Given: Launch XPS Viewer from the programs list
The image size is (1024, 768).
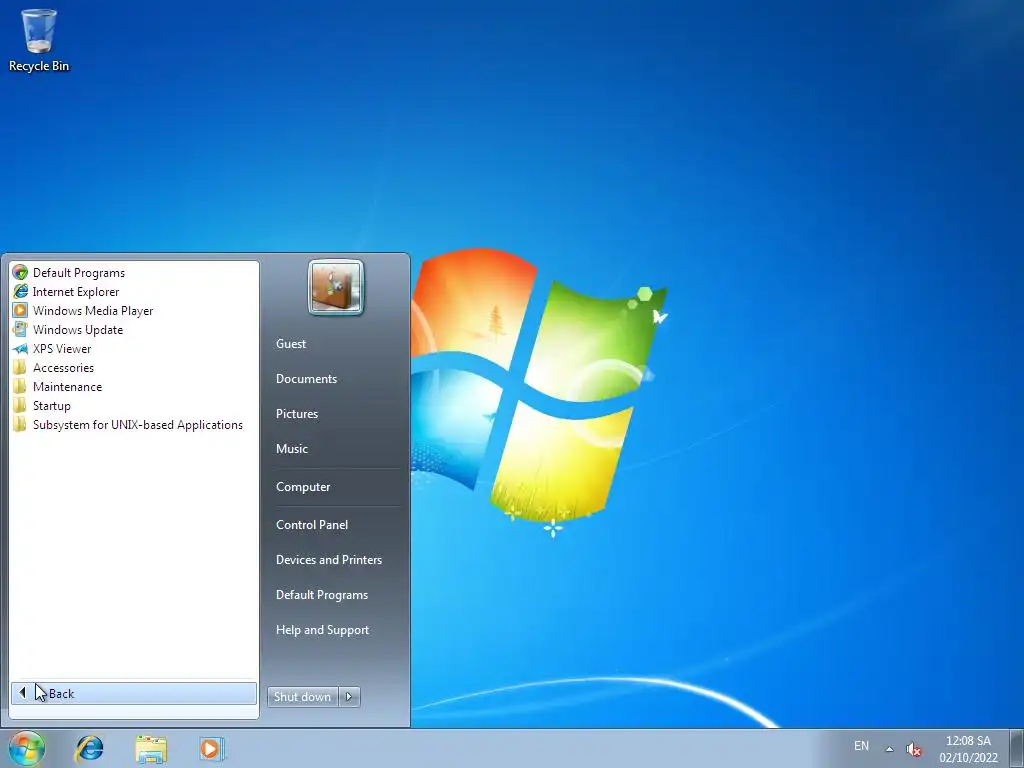Looking at the screenshot, I should [62, 348].
